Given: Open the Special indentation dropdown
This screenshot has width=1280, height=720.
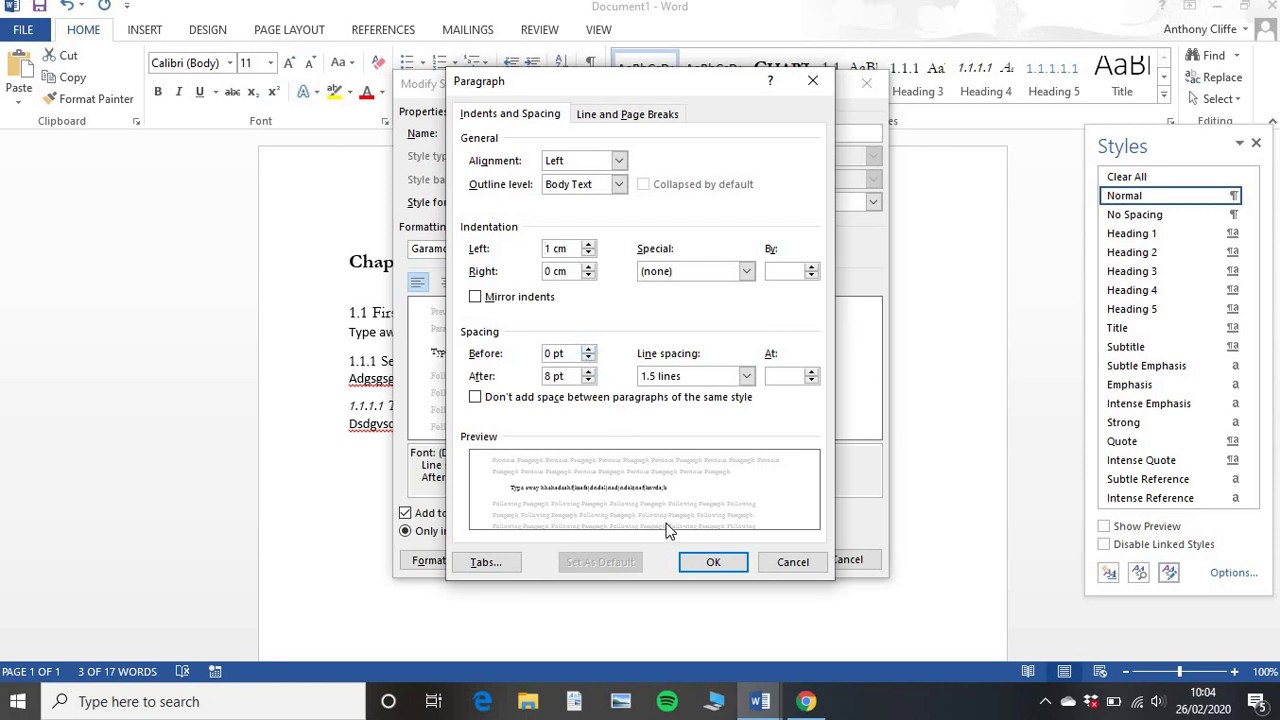Looking at the screenshot, I should click(746, 271).
